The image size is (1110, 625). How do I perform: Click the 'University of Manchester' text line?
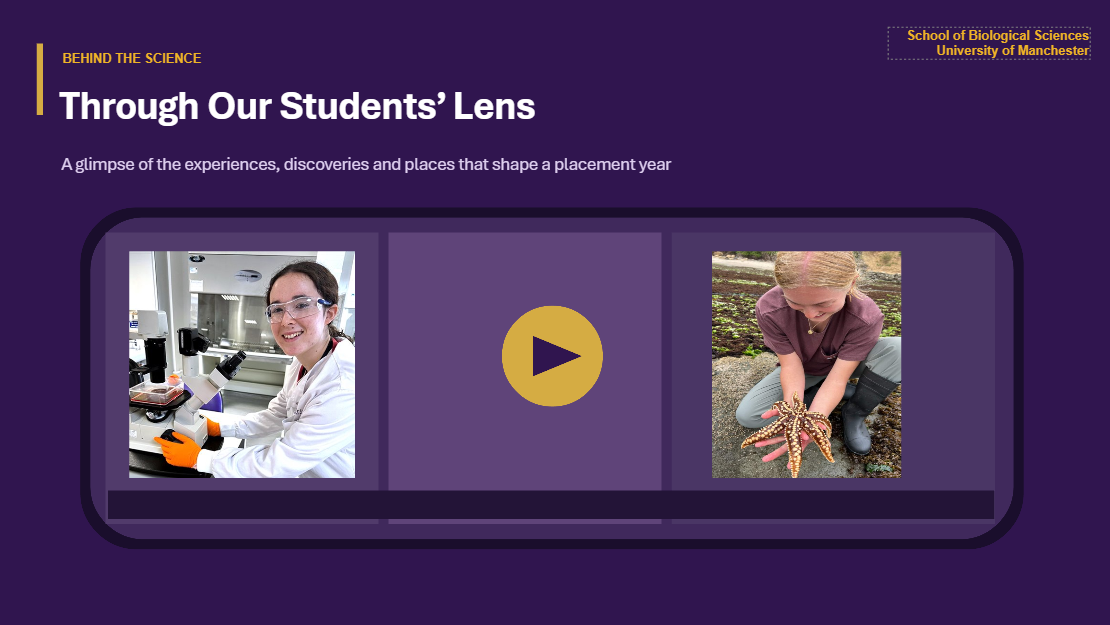click(1012, 51)
